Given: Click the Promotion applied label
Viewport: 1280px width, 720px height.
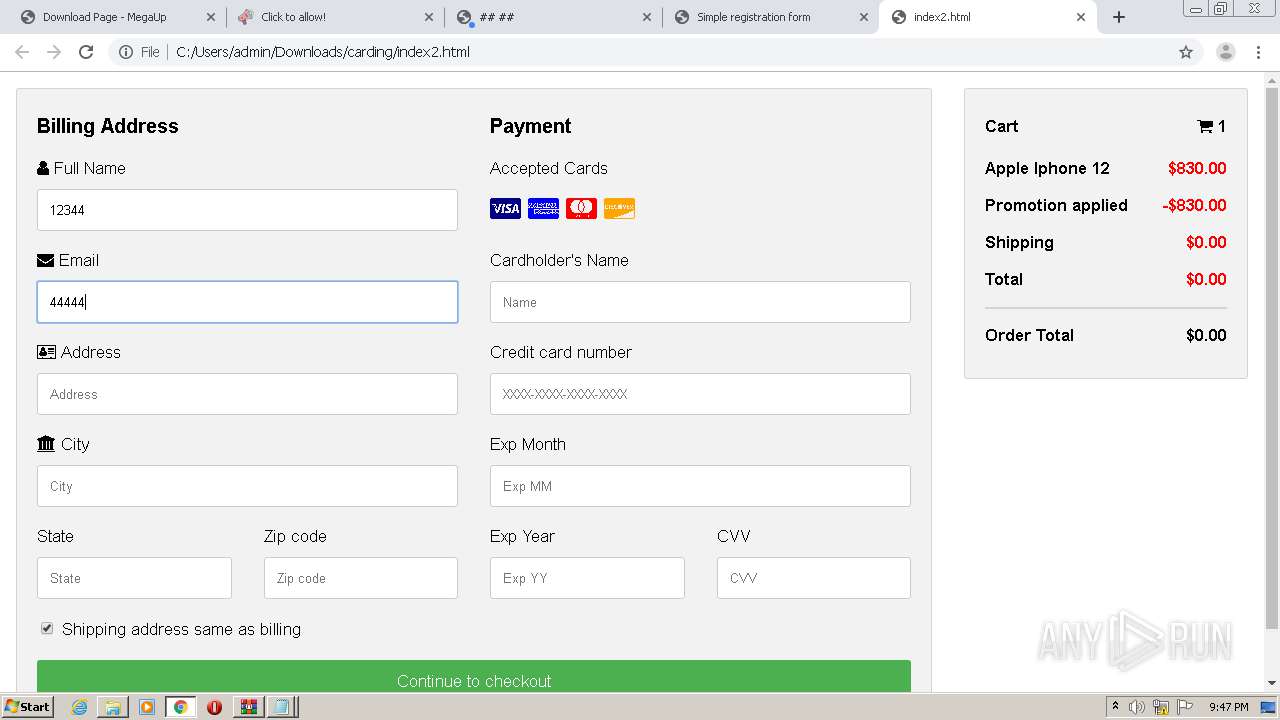Looking at the screenshot, I should (x=1056, y=205).
